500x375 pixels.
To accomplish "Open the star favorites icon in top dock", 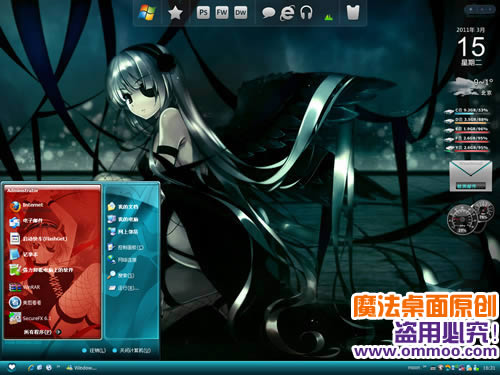I will (175, 13).
